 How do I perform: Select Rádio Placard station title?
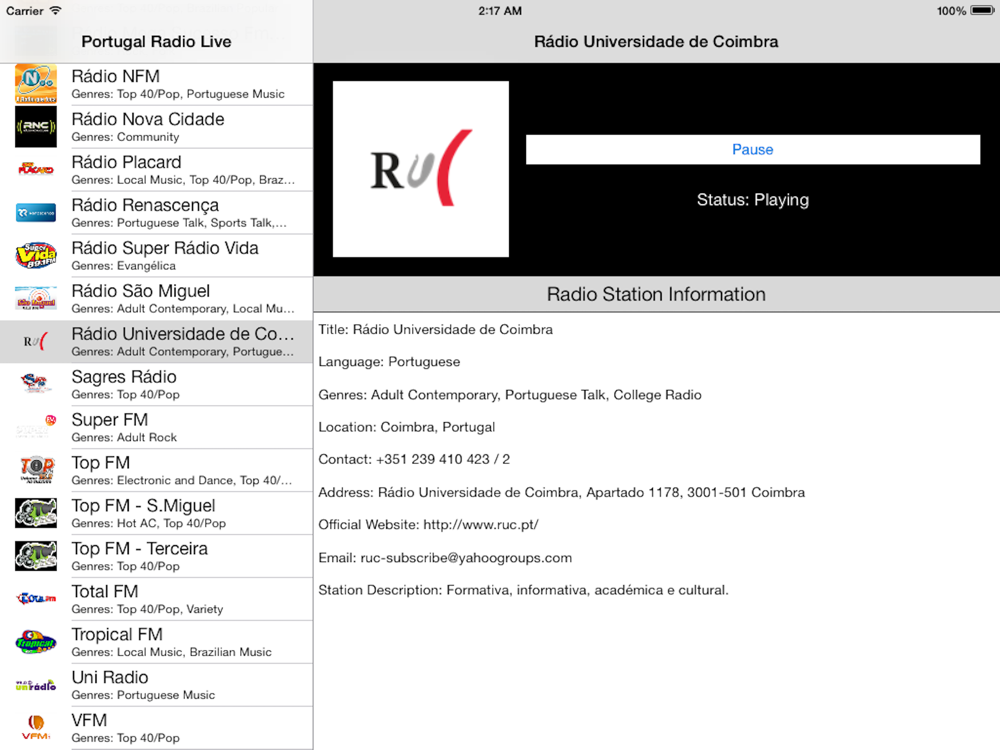(126, 162)
